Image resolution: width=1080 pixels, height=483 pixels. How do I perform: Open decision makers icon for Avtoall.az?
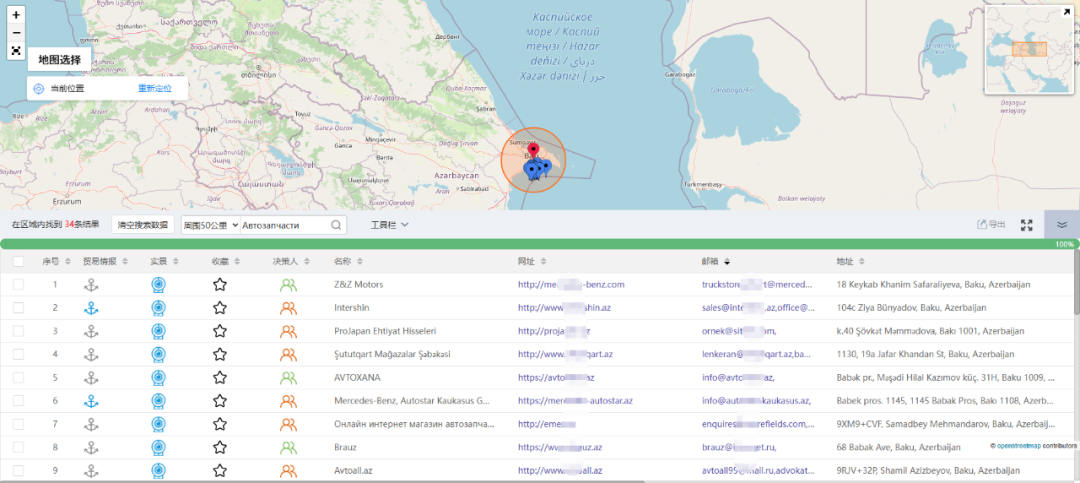(289, 471)
